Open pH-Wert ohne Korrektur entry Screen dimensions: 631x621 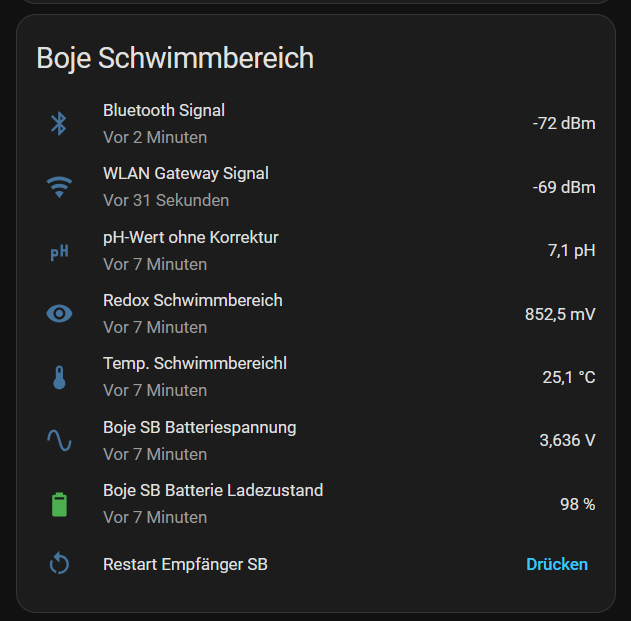coord(191,237)
